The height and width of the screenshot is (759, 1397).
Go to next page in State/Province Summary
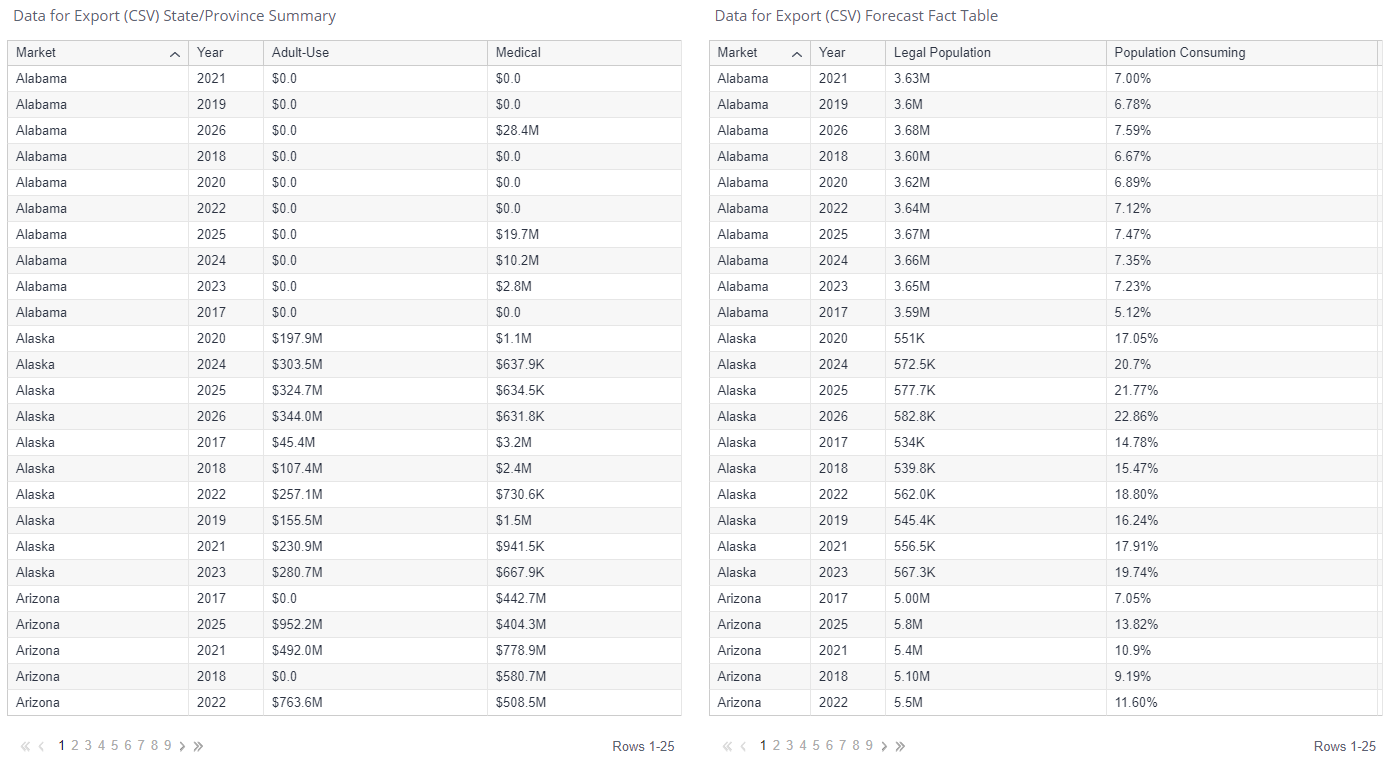tap(182, 746)
